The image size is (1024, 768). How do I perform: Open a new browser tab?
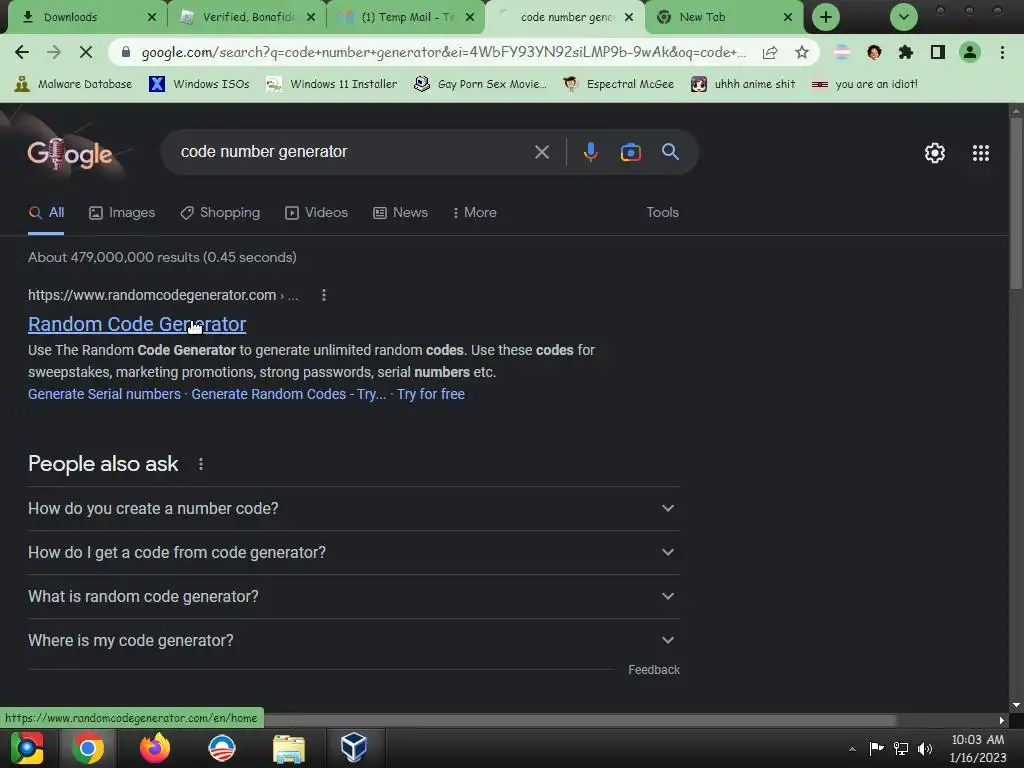(x=825, y=17)
